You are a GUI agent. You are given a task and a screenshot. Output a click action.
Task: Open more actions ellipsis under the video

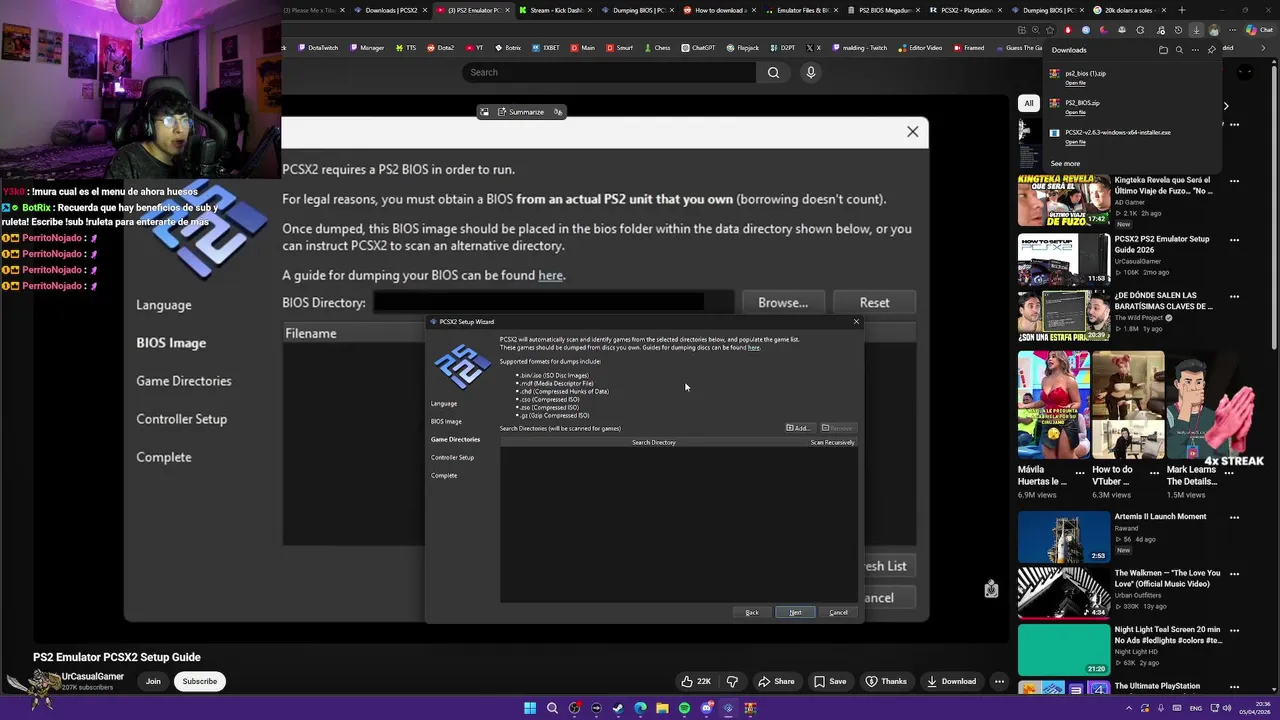point(999,681)
